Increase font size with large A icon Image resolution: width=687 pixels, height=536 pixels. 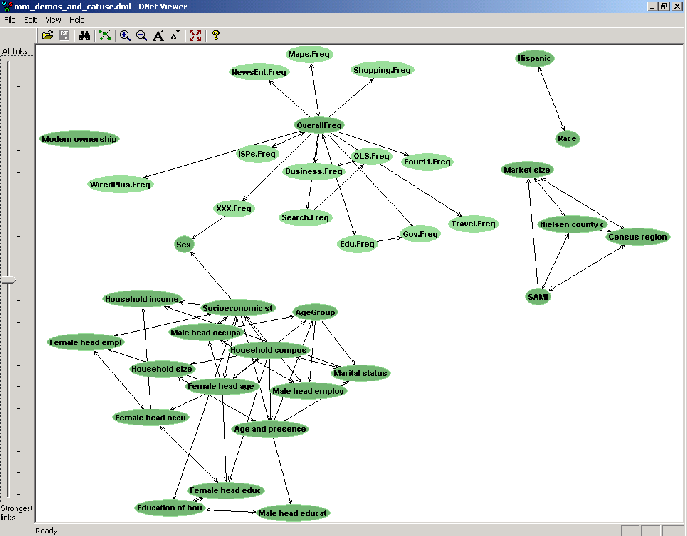point(158,35)
